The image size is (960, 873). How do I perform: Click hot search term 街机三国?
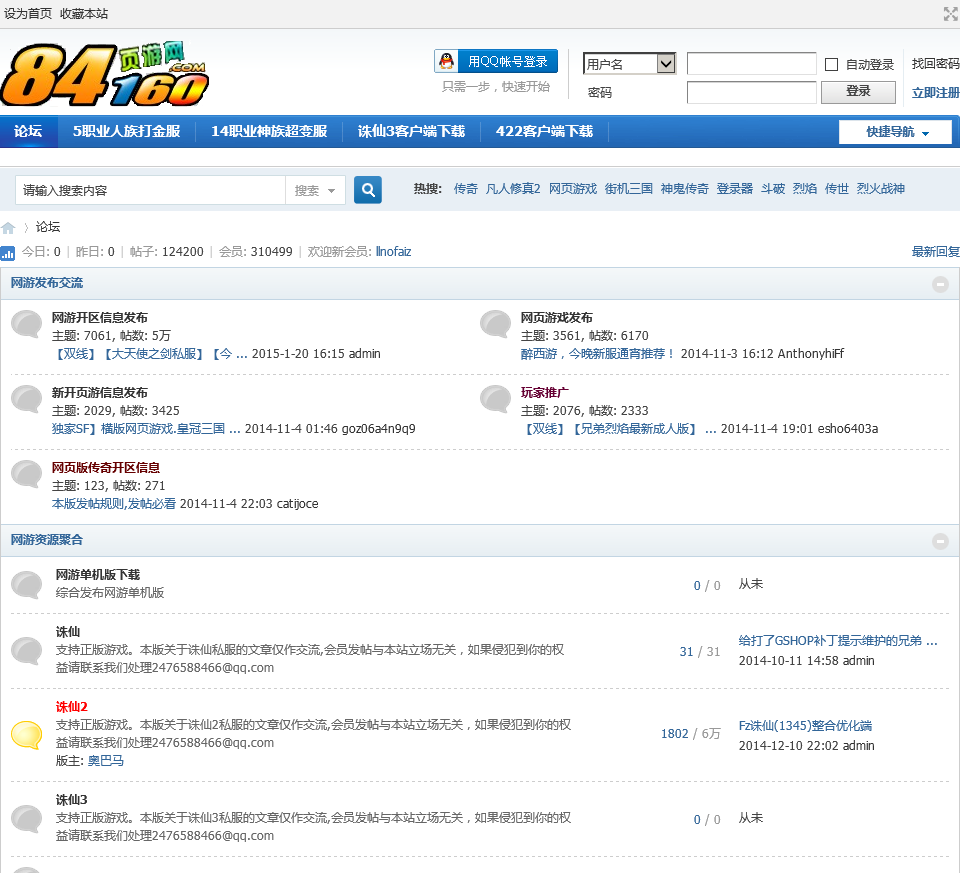click(629, 189)
